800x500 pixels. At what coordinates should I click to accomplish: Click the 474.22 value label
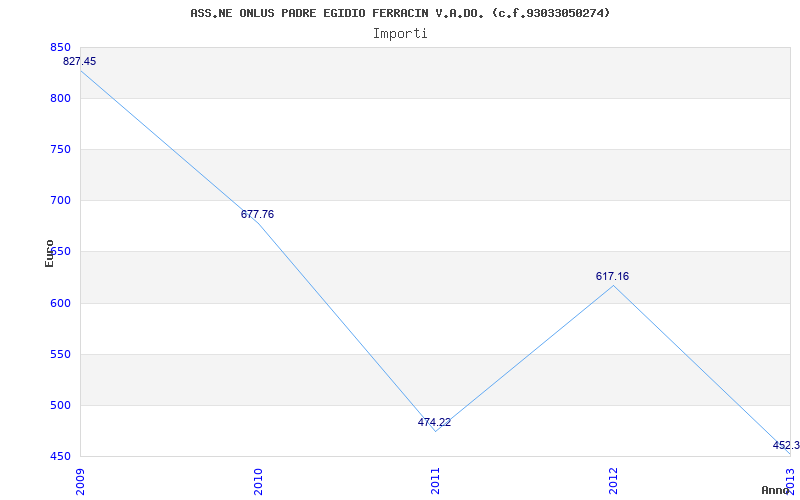434,422
